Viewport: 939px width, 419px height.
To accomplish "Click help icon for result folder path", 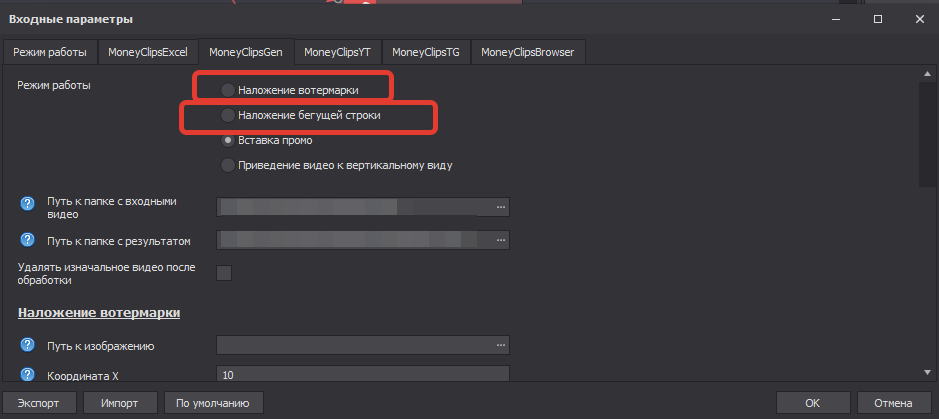I will tap(28, 240).
